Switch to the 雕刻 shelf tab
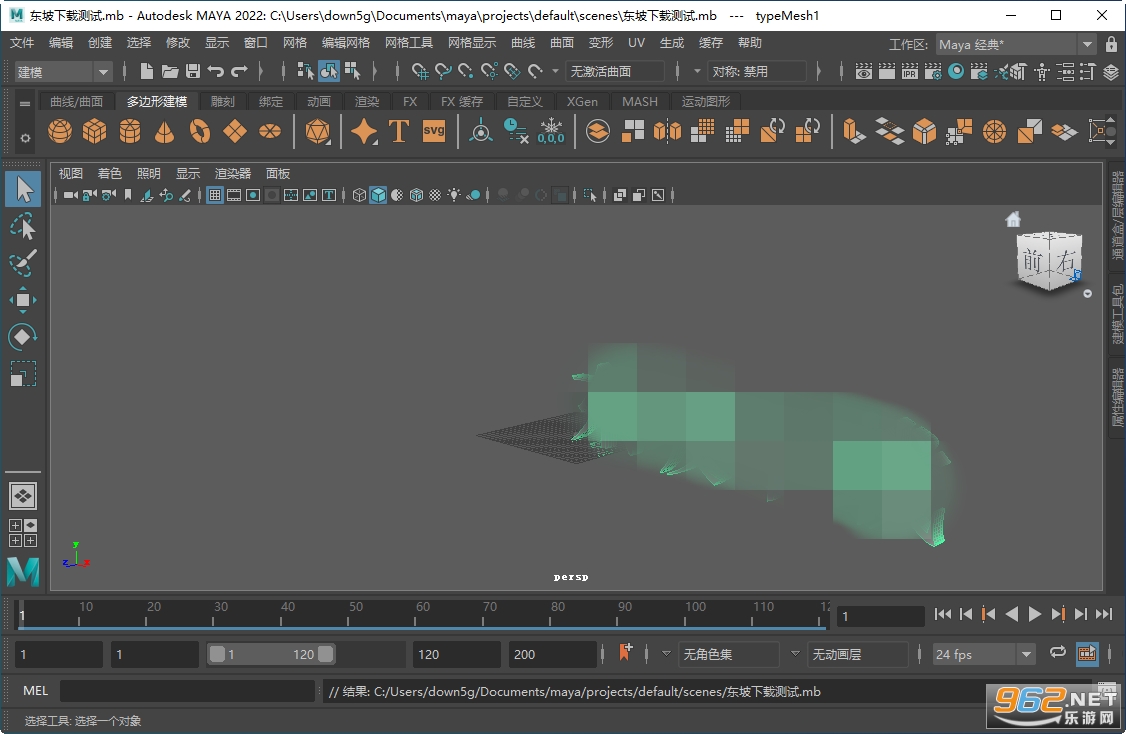The height and width of the screenshot is (734, 1126). click(223, 101)
